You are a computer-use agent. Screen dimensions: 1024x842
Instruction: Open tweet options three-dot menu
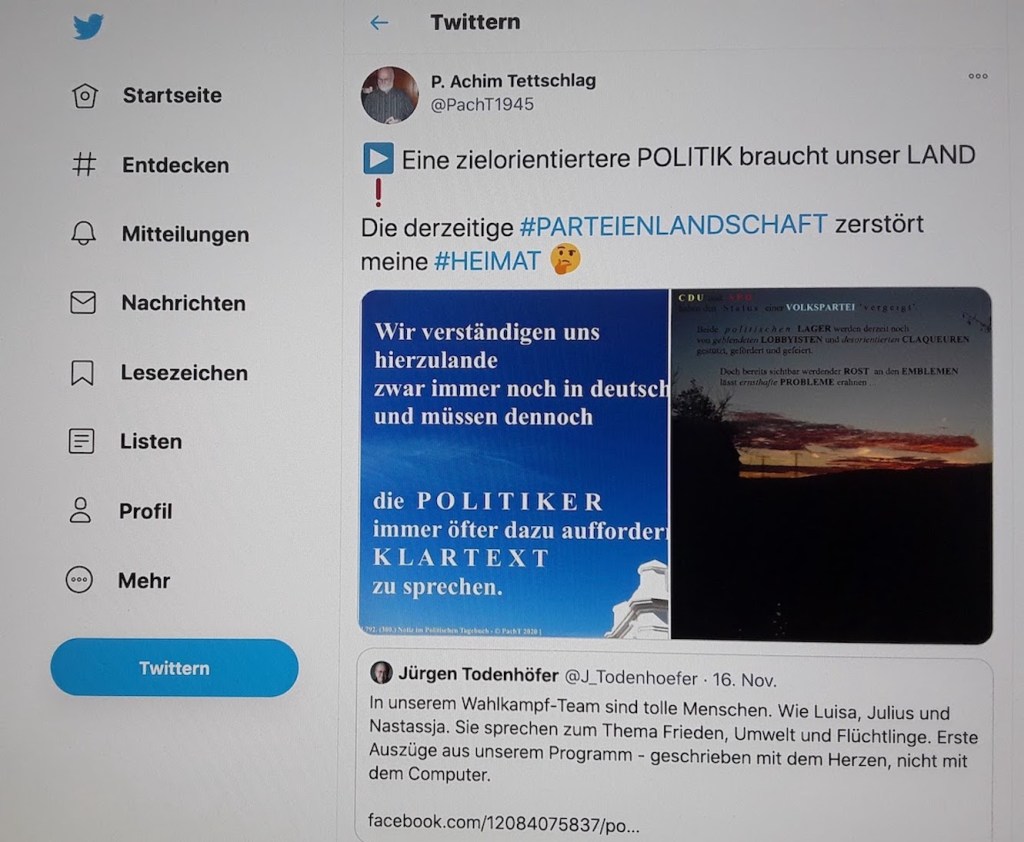click(x=978, y=76)
